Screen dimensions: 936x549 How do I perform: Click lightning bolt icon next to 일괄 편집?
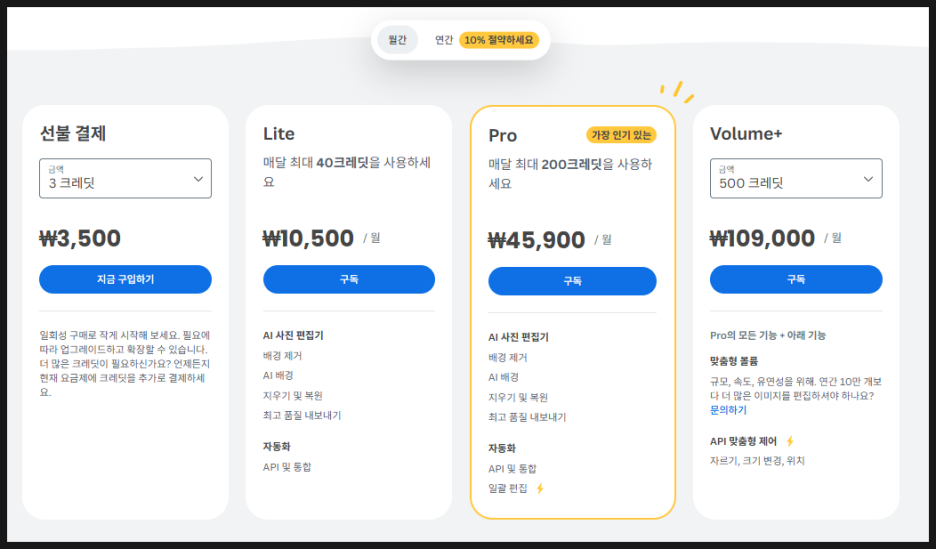pyautogui.click(x=540, y=488)
